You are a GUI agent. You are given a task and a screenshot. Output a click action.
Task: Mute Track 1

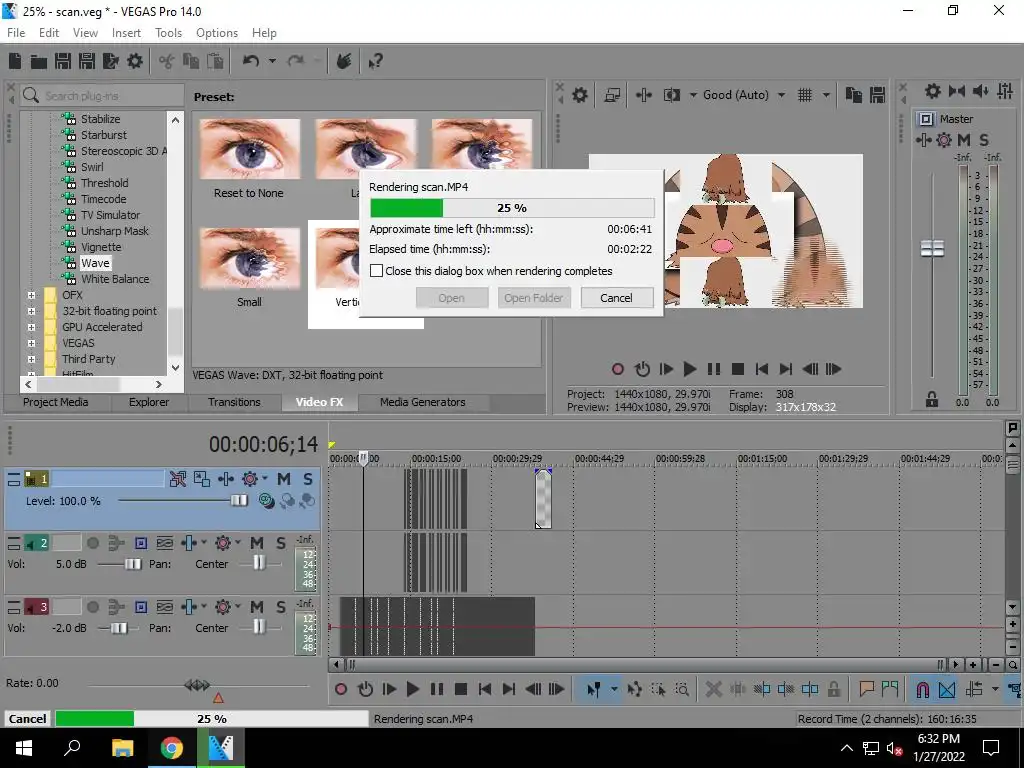click(x=283, y=479)
